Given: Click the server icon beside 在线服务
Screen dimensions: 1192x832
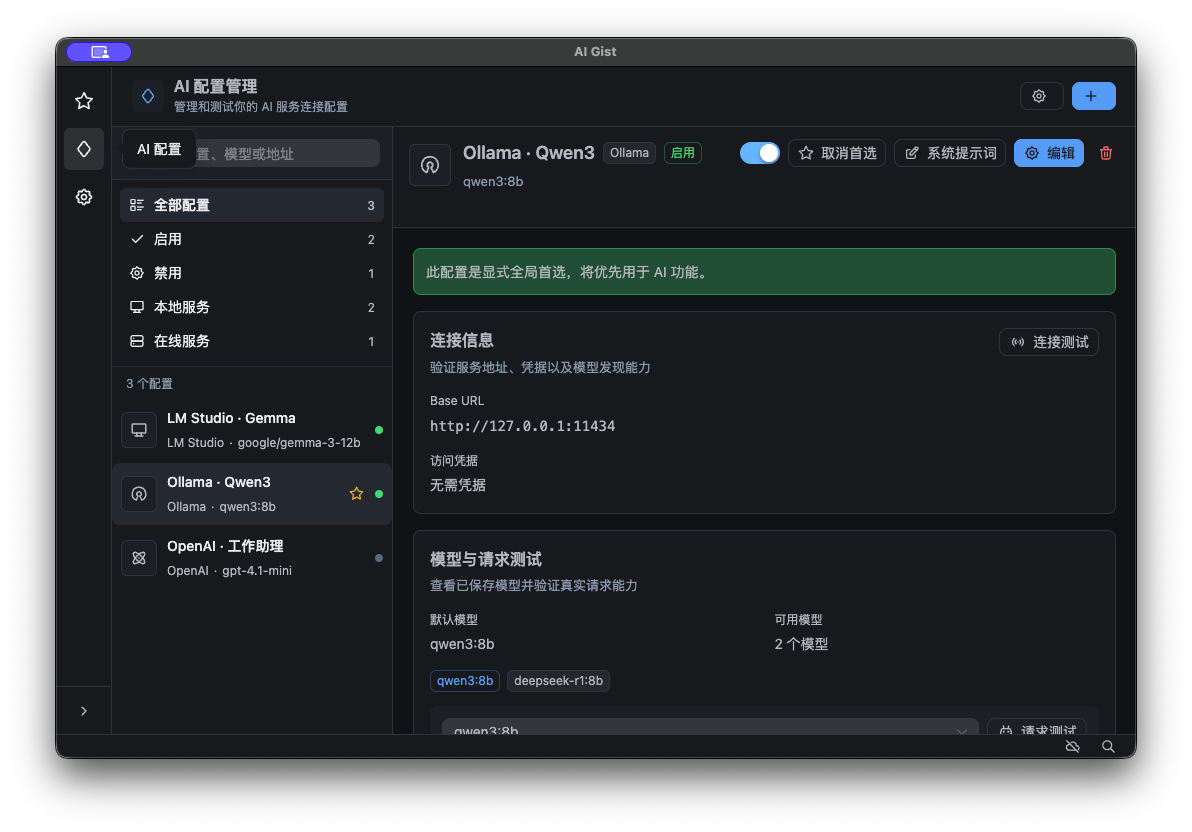Looking at the screenshot, I should 137,341.
